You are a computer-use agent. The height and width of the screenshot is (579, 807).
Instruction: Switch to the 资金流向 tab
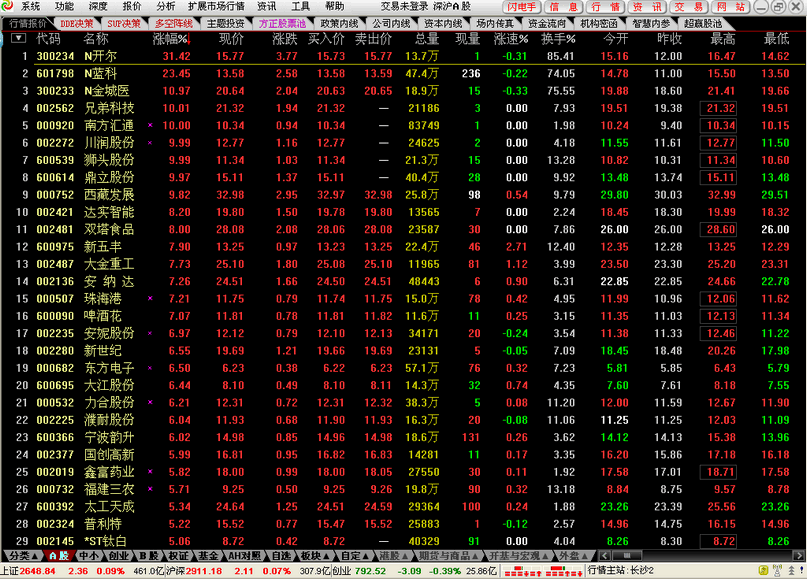point(547,24)
